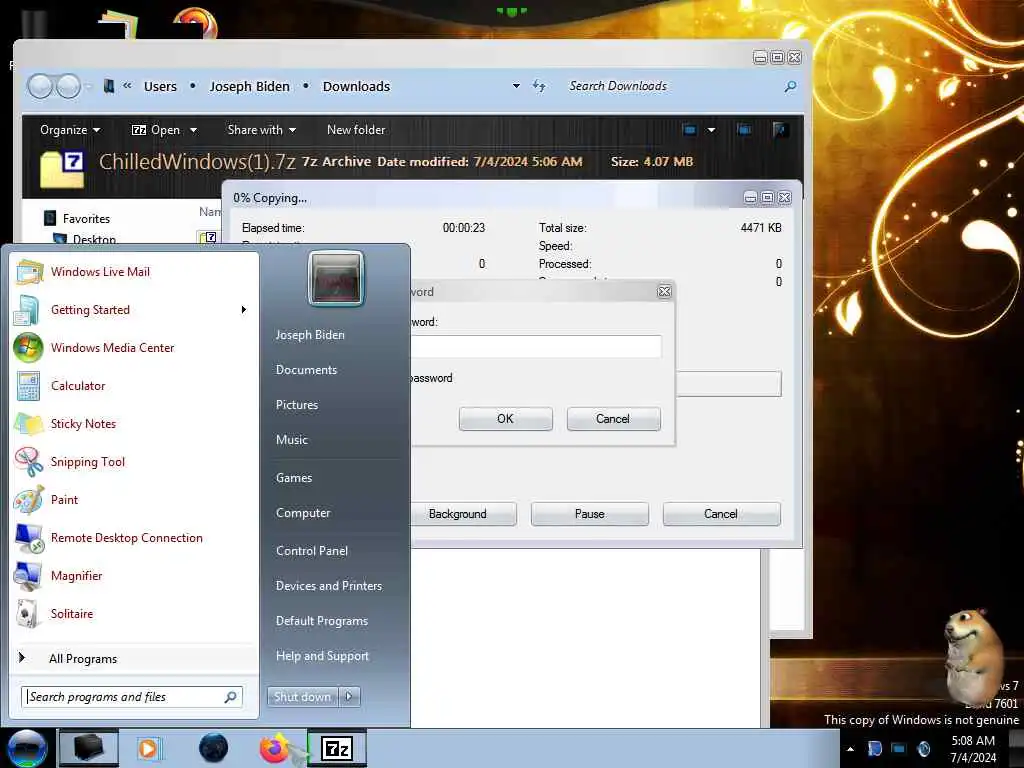1024x768 pixels.
Task: Click the refresh icon in address bar
Action: 539,86
